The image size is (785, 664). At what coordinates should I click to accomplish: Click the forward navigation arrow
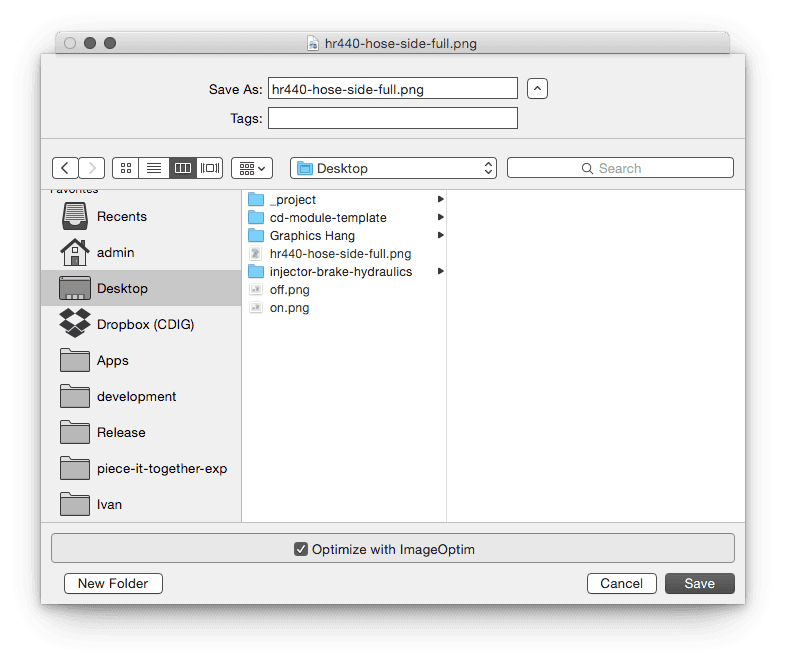pyautogui.click(x=92, y=168)
